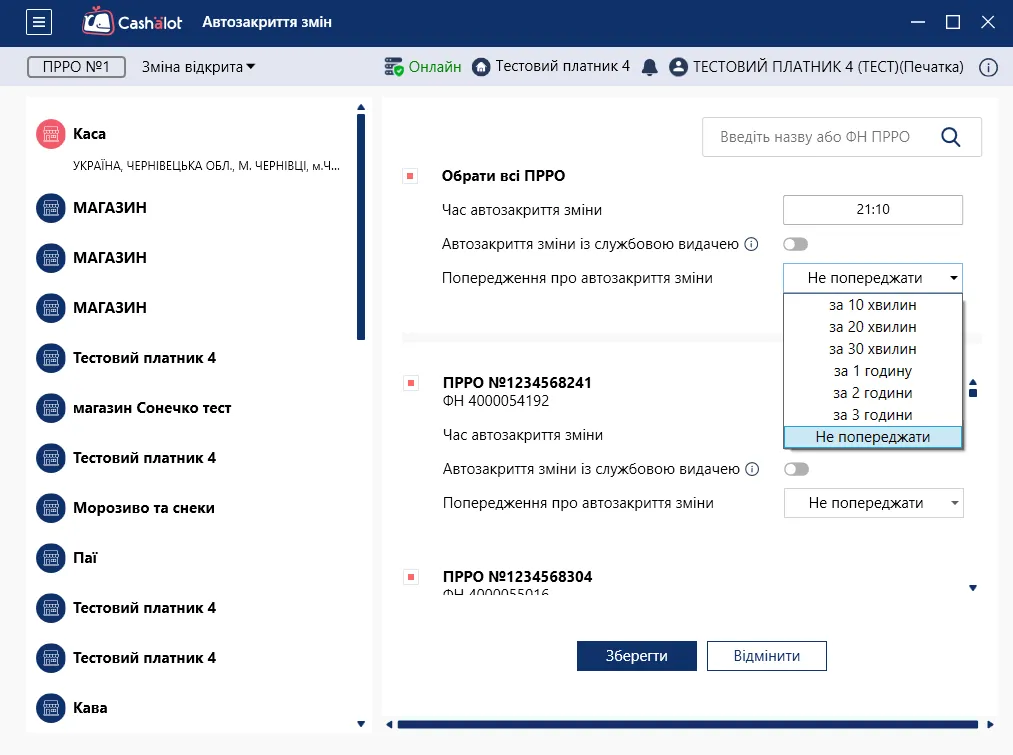Click the horizontal scrollbar thumb at bottom
The image size is (1013, 755).
tap(687, 725)
